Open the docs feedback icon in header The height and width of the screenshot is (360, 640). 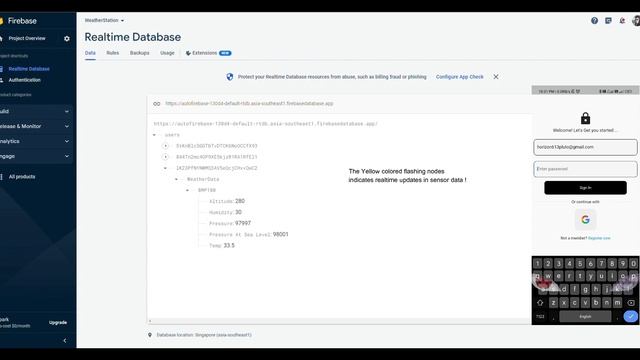[x=608, y=21]
